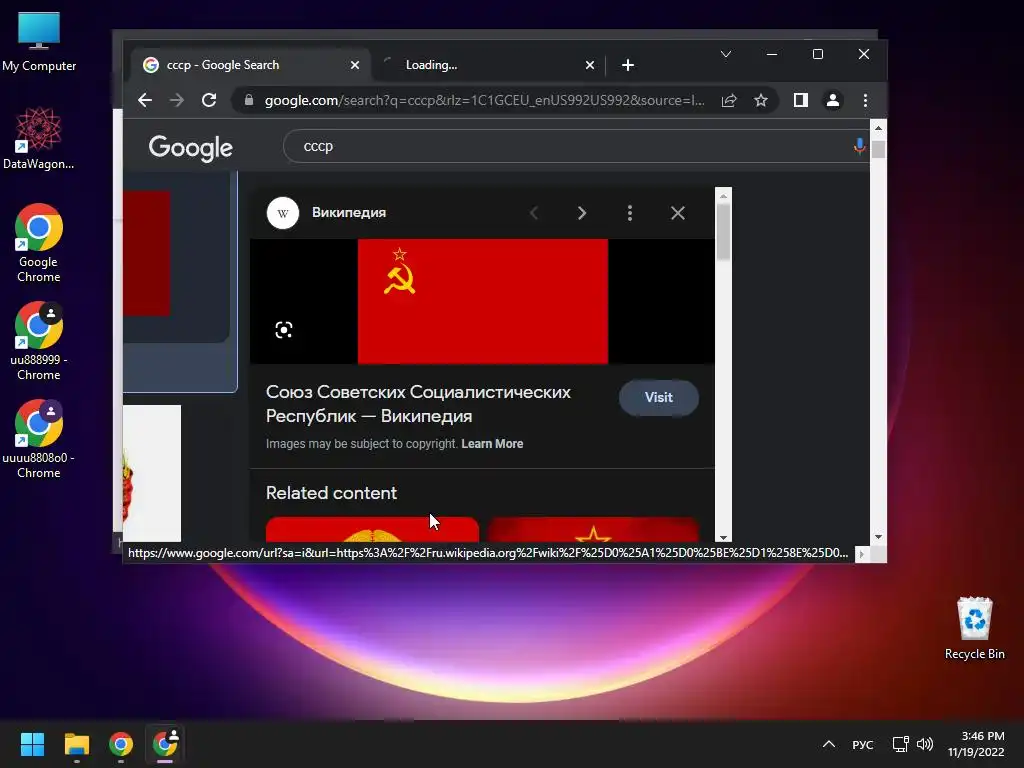
Task: Open the clock showing 3:46 PM
Action: 976,744
